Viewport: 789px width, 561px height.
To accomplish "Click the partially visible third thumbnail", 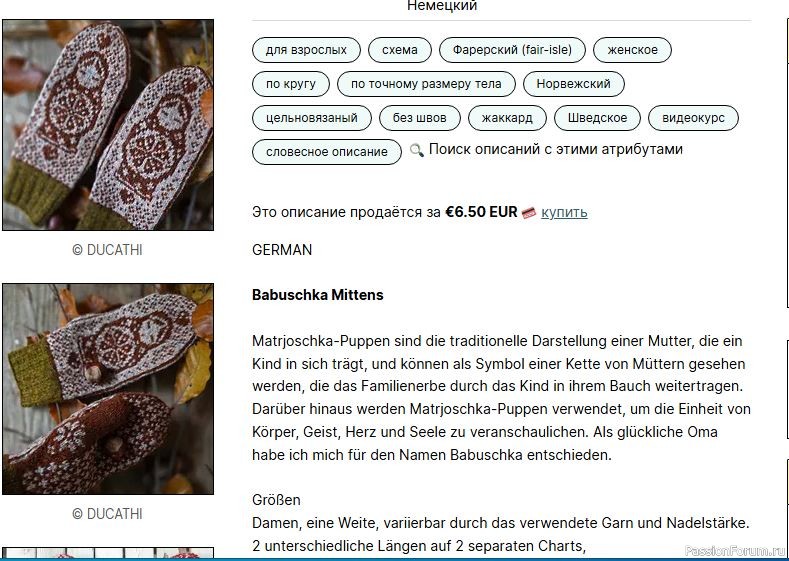I will point(108,553).
